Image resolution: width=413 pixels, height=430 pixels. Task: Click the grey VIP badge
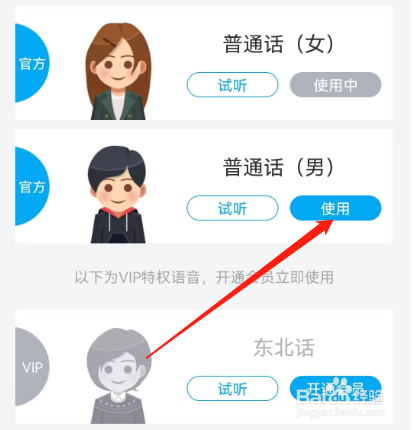point(32,367)
